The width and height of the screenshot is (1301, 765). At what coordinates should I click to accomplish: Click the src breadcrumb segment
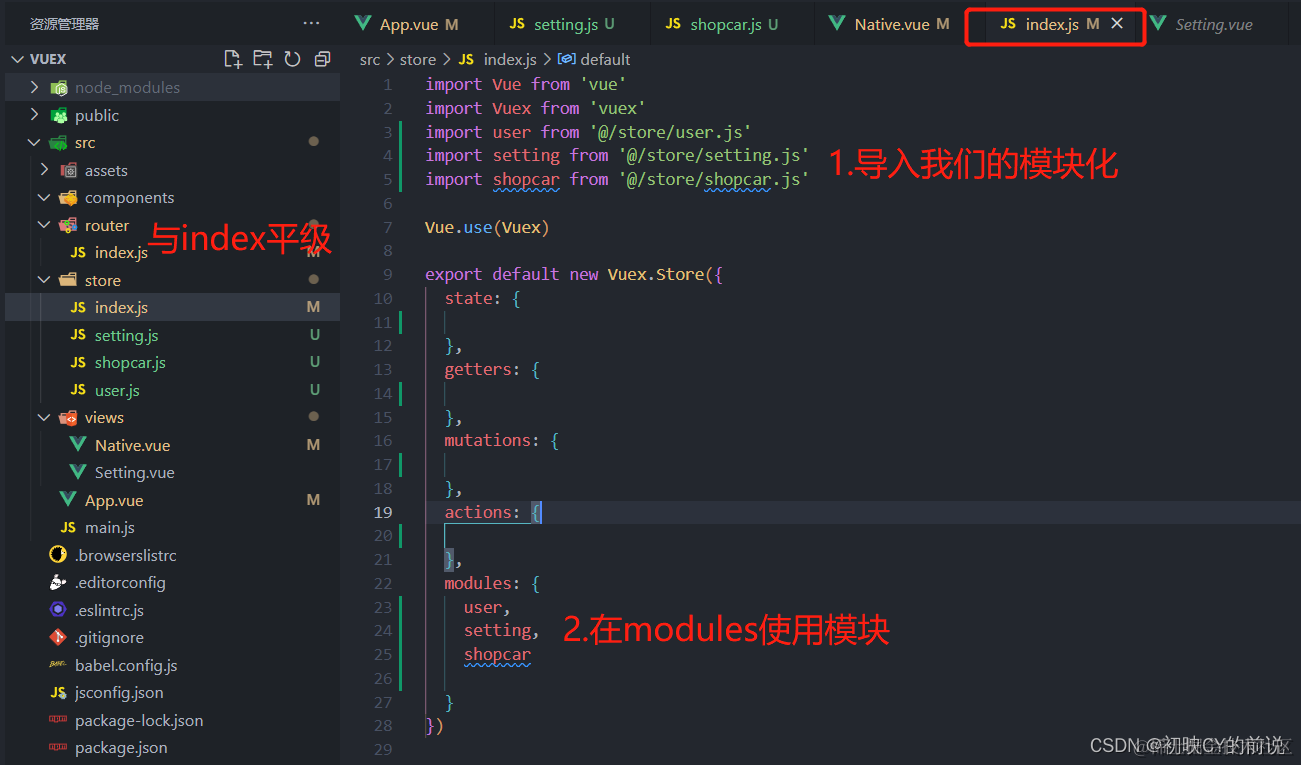point(370,60)
